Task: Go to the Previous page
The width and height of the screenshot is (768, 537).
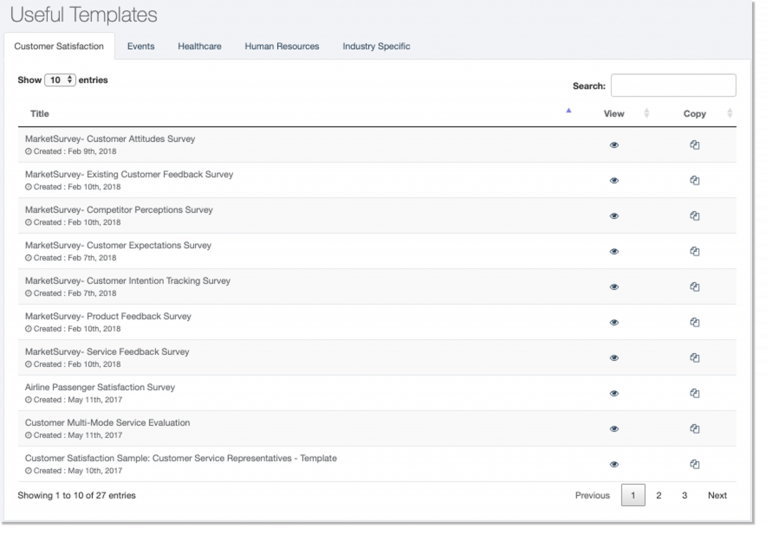Action: point(592,495)
